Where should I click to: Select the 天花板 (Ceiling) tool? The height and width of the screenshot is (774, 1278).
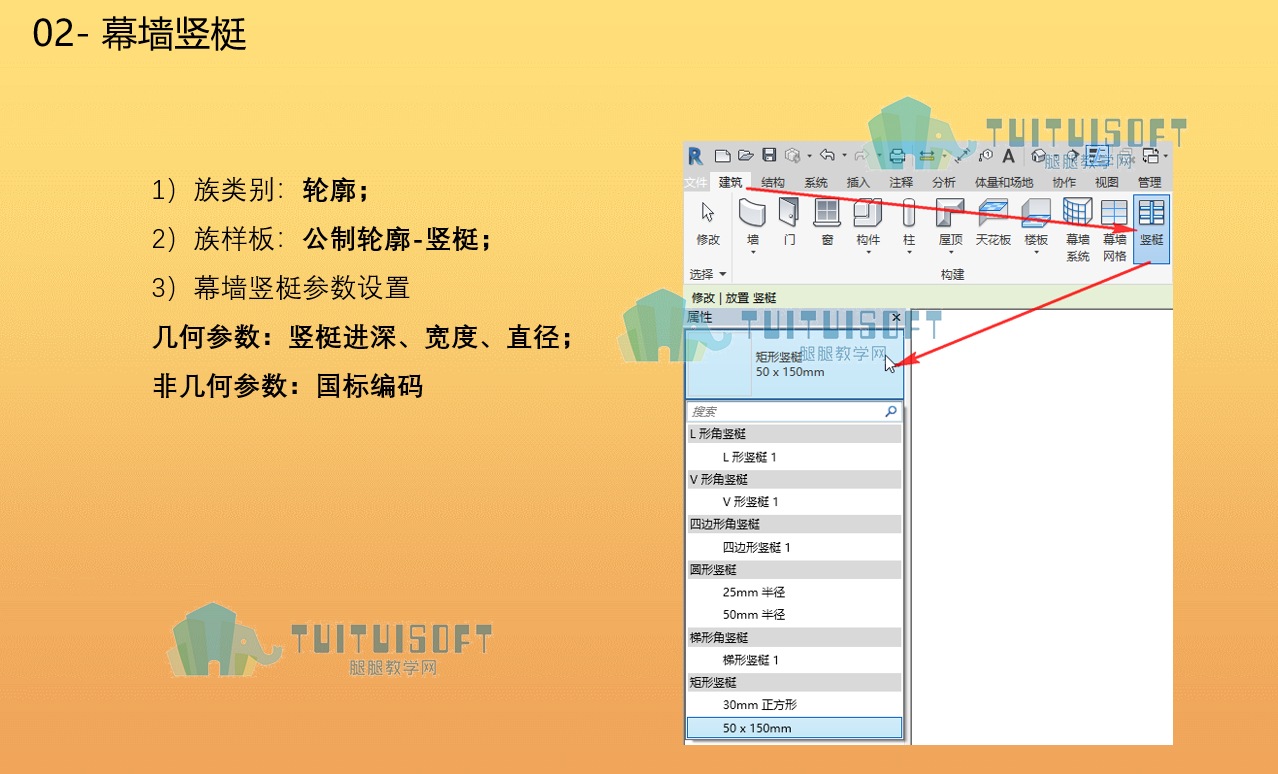994,222
